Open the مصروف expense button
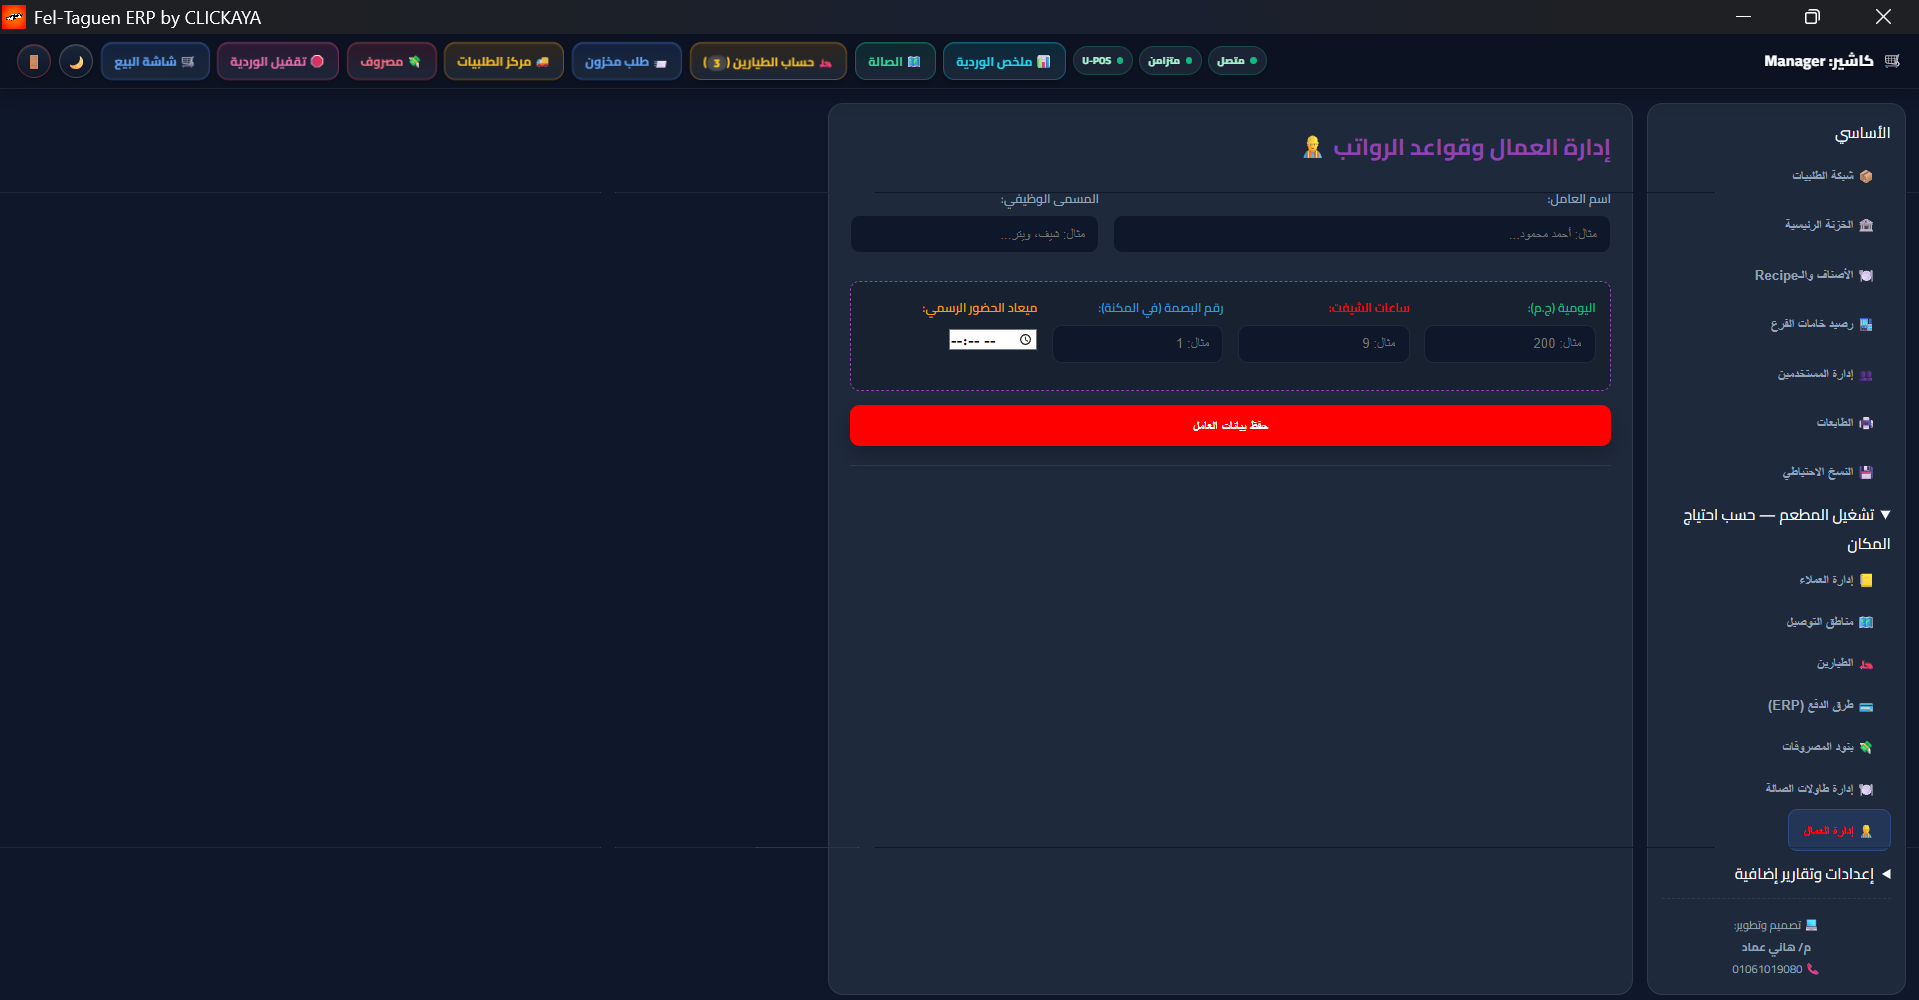This screenshot has width=1919, height=1000. (x=391, y=61)
